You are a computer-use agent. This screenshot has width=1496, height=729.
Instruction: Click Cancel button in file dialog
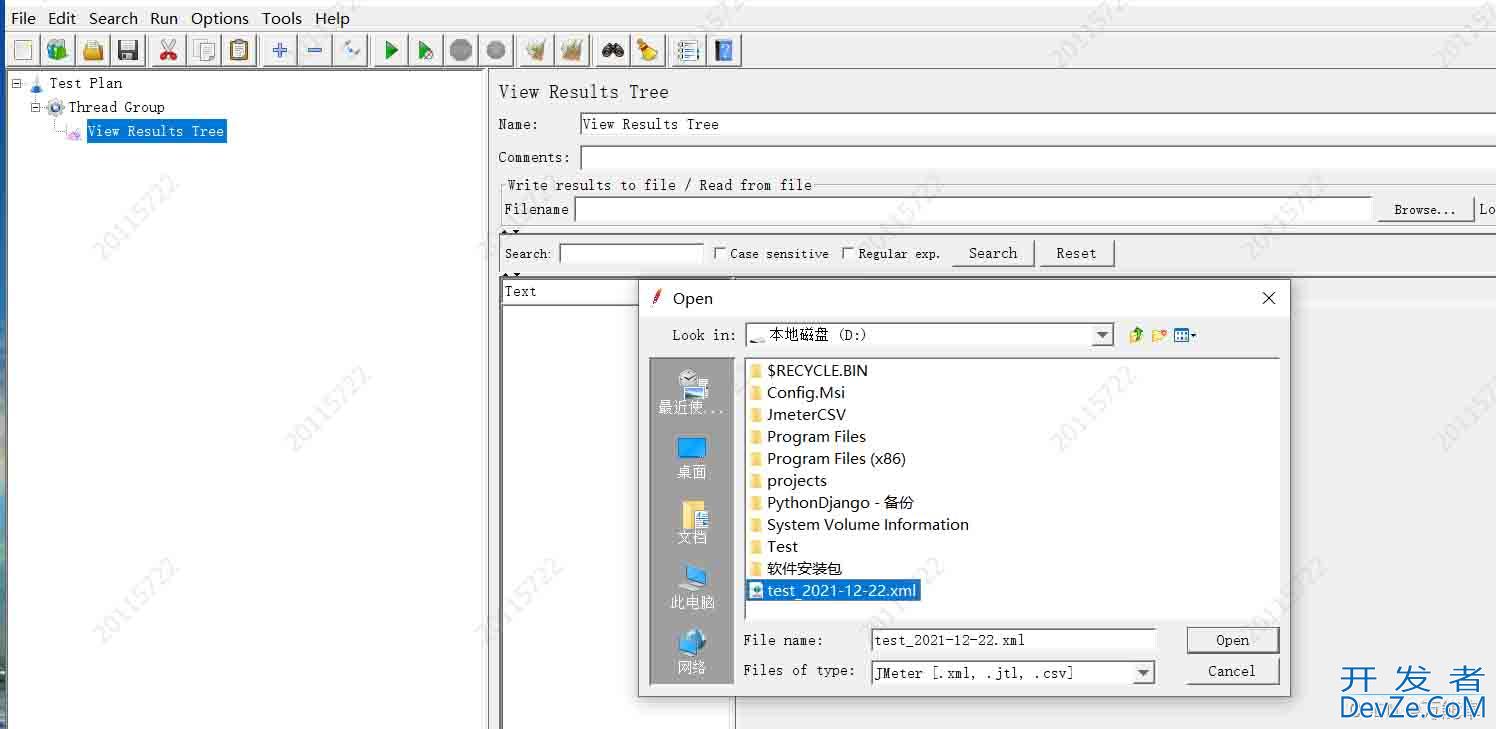(1232, 671)
